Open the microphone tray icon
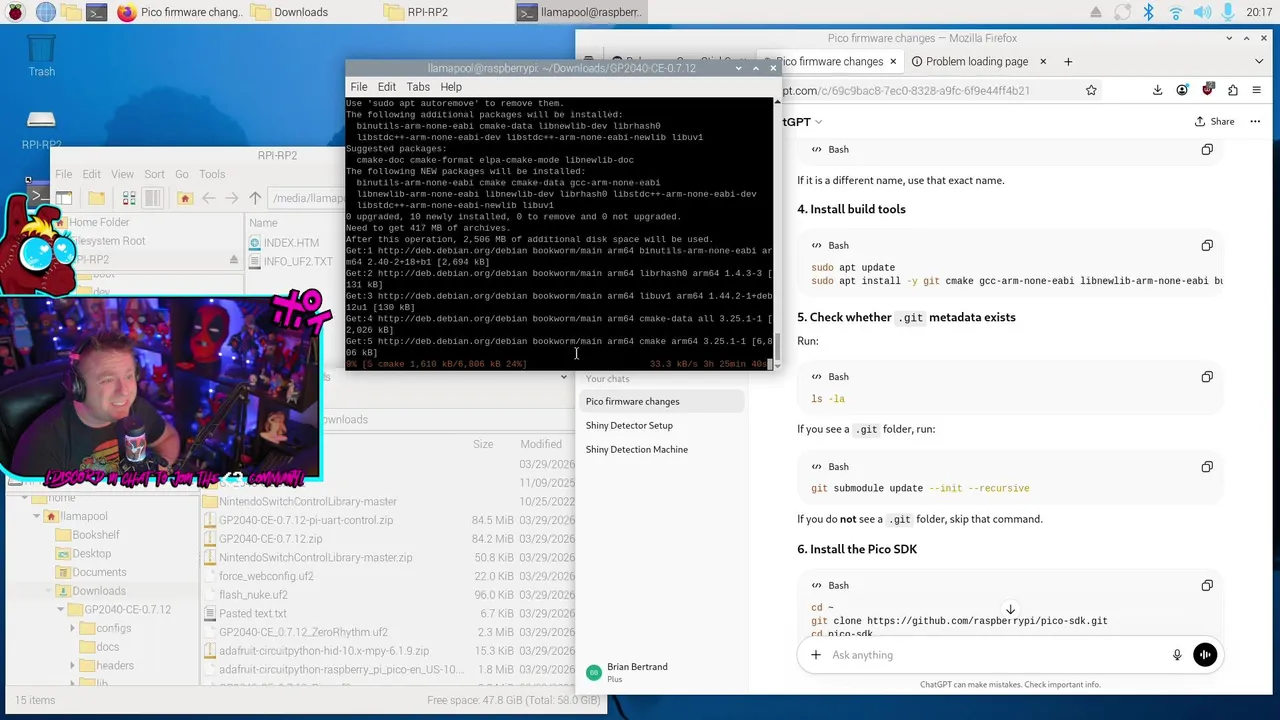 pos(1227,12)
